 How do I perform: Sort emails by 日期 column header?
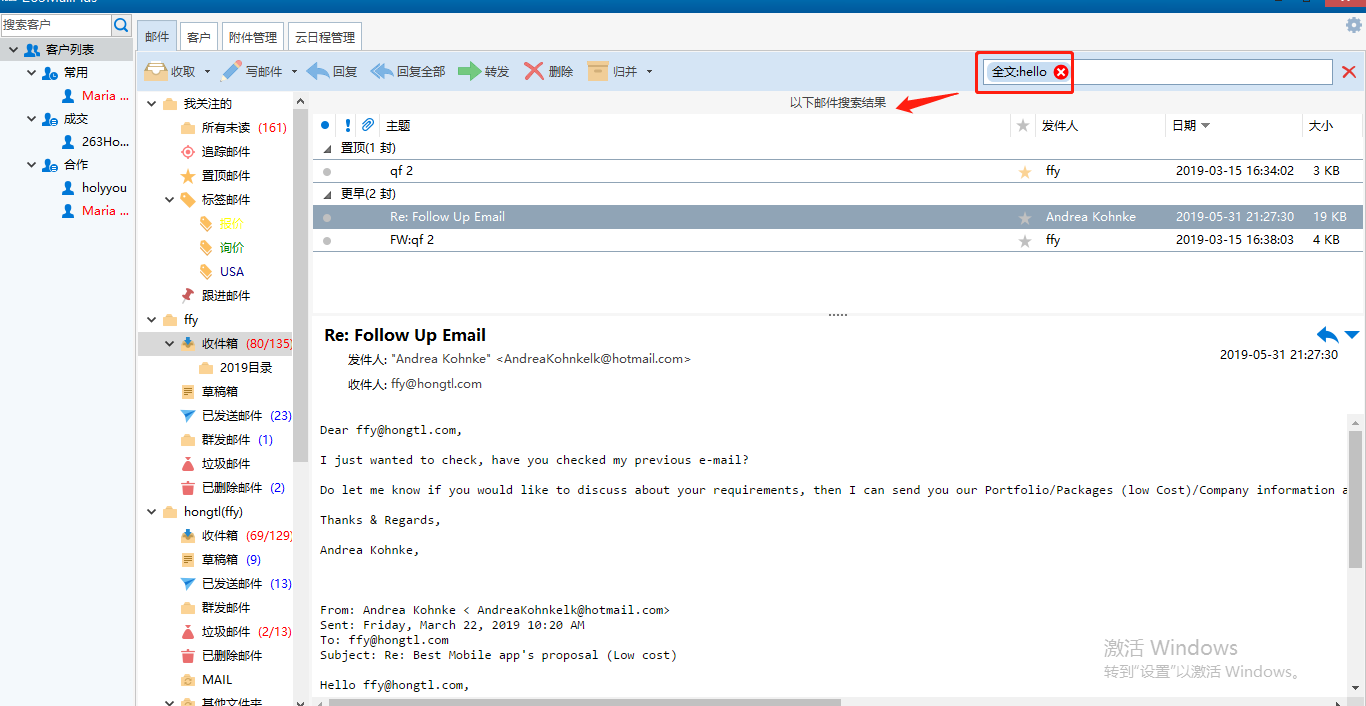1184,125
